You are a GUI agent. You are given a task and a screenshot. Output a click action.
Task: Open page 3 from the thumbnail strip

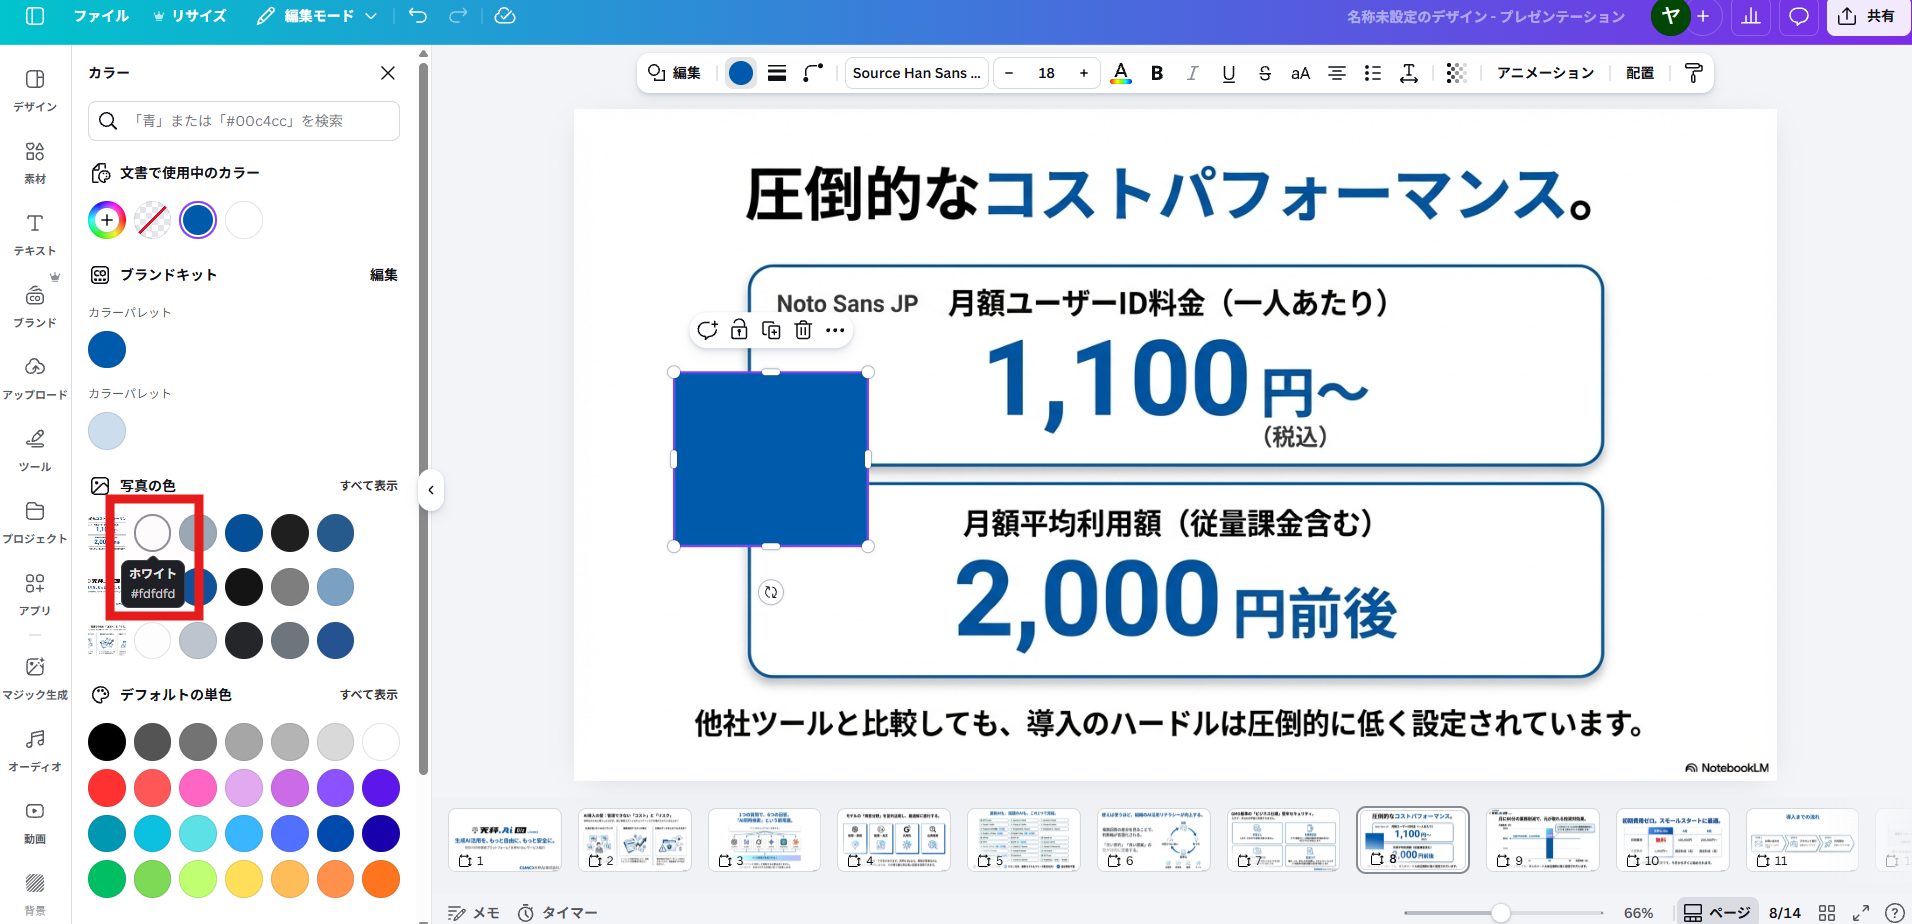pos(764,838)
